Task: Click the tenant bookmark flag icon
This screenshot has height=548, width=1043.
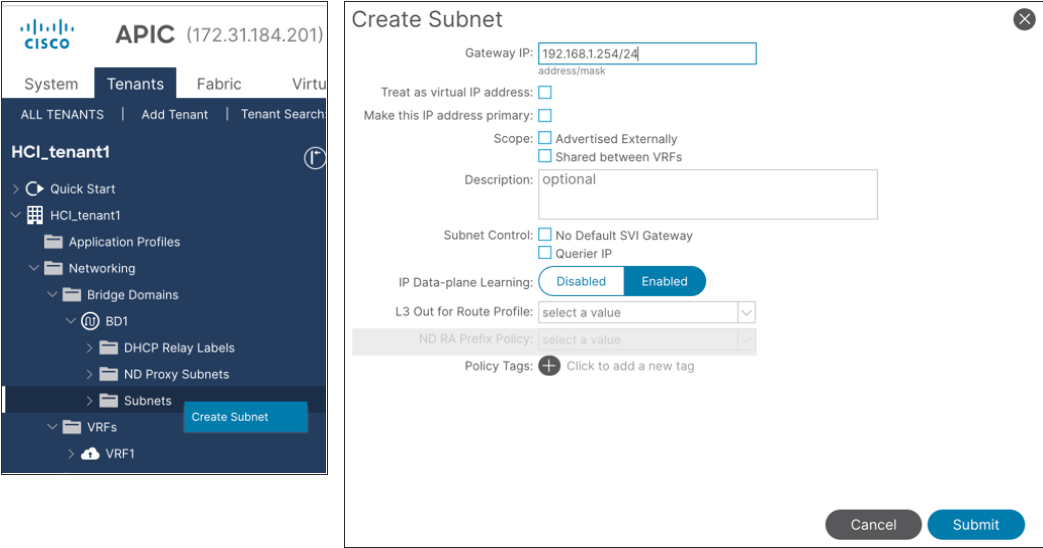Action: coord(314,158)
